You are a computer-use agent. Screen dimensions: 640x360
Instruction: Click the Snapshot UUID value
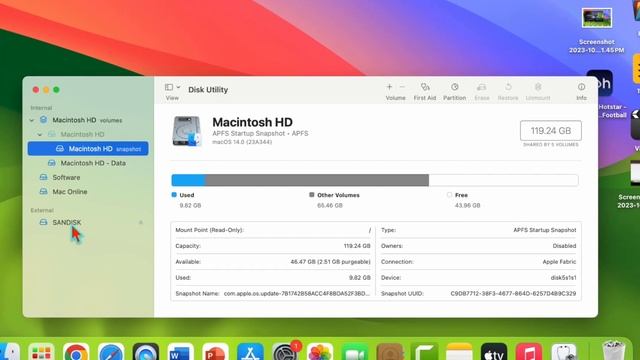(513, 293)
